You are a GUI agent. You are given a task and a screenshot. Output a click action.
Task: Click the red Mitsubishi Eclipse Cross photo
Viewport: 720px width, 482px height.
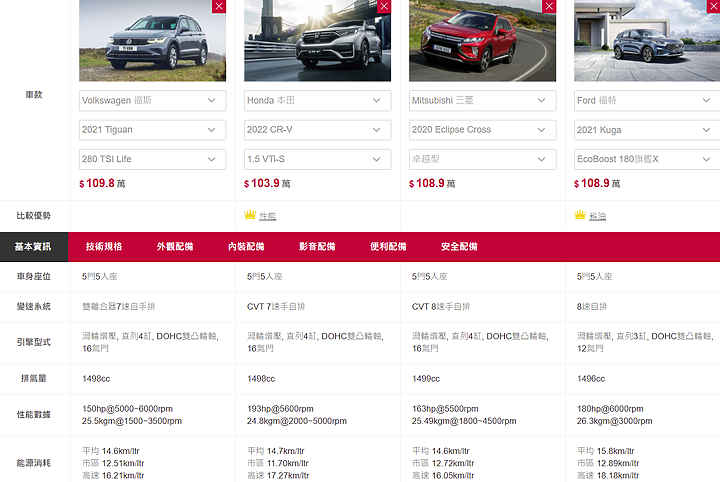(x=483, y=40)
